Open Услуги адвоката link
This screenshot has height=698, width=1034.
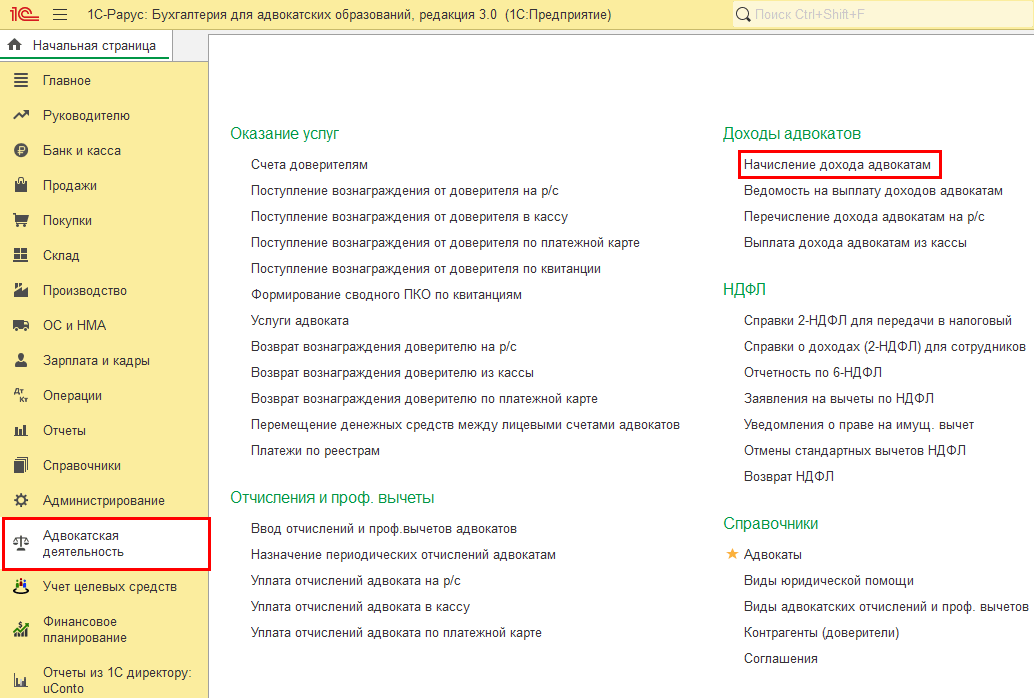(x=300, y=320)
